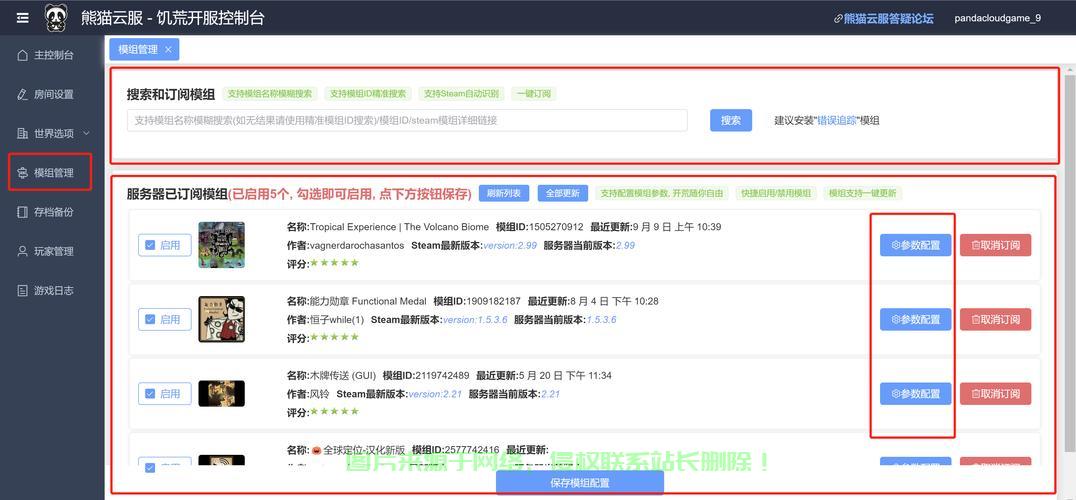Click 取消订阅 for 能力勋章 Functional Medal
1076x500 pixels.
(x=995, y=319)
